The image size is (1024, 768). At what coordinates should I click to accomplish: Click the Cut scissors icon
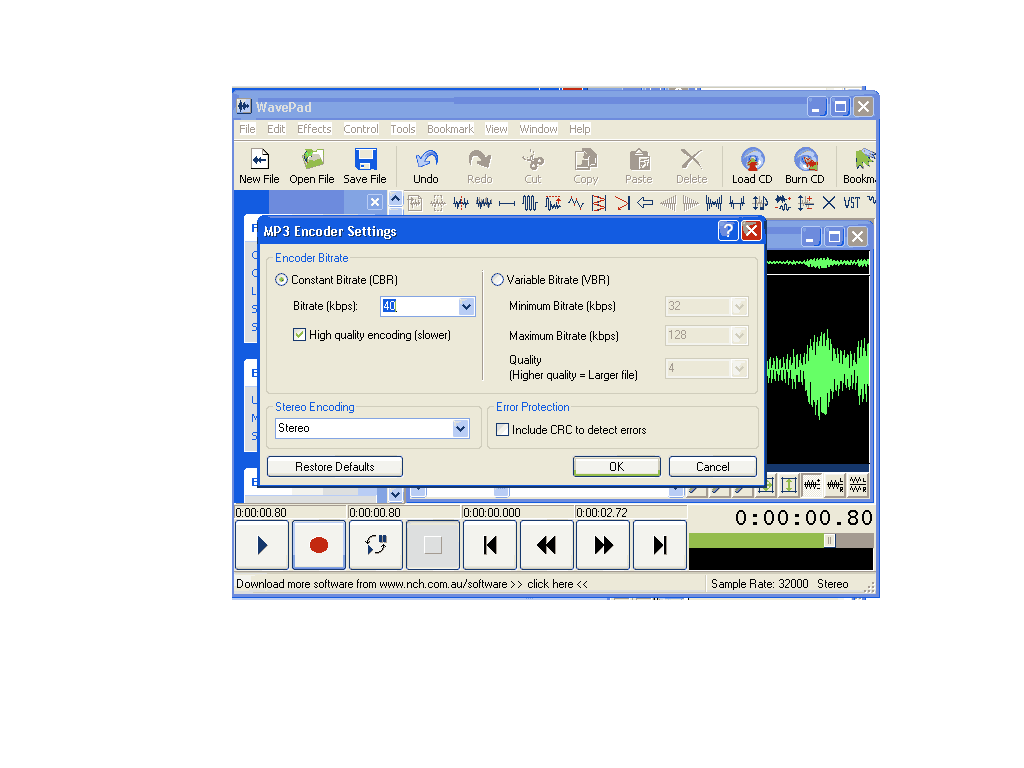[533, 166]
